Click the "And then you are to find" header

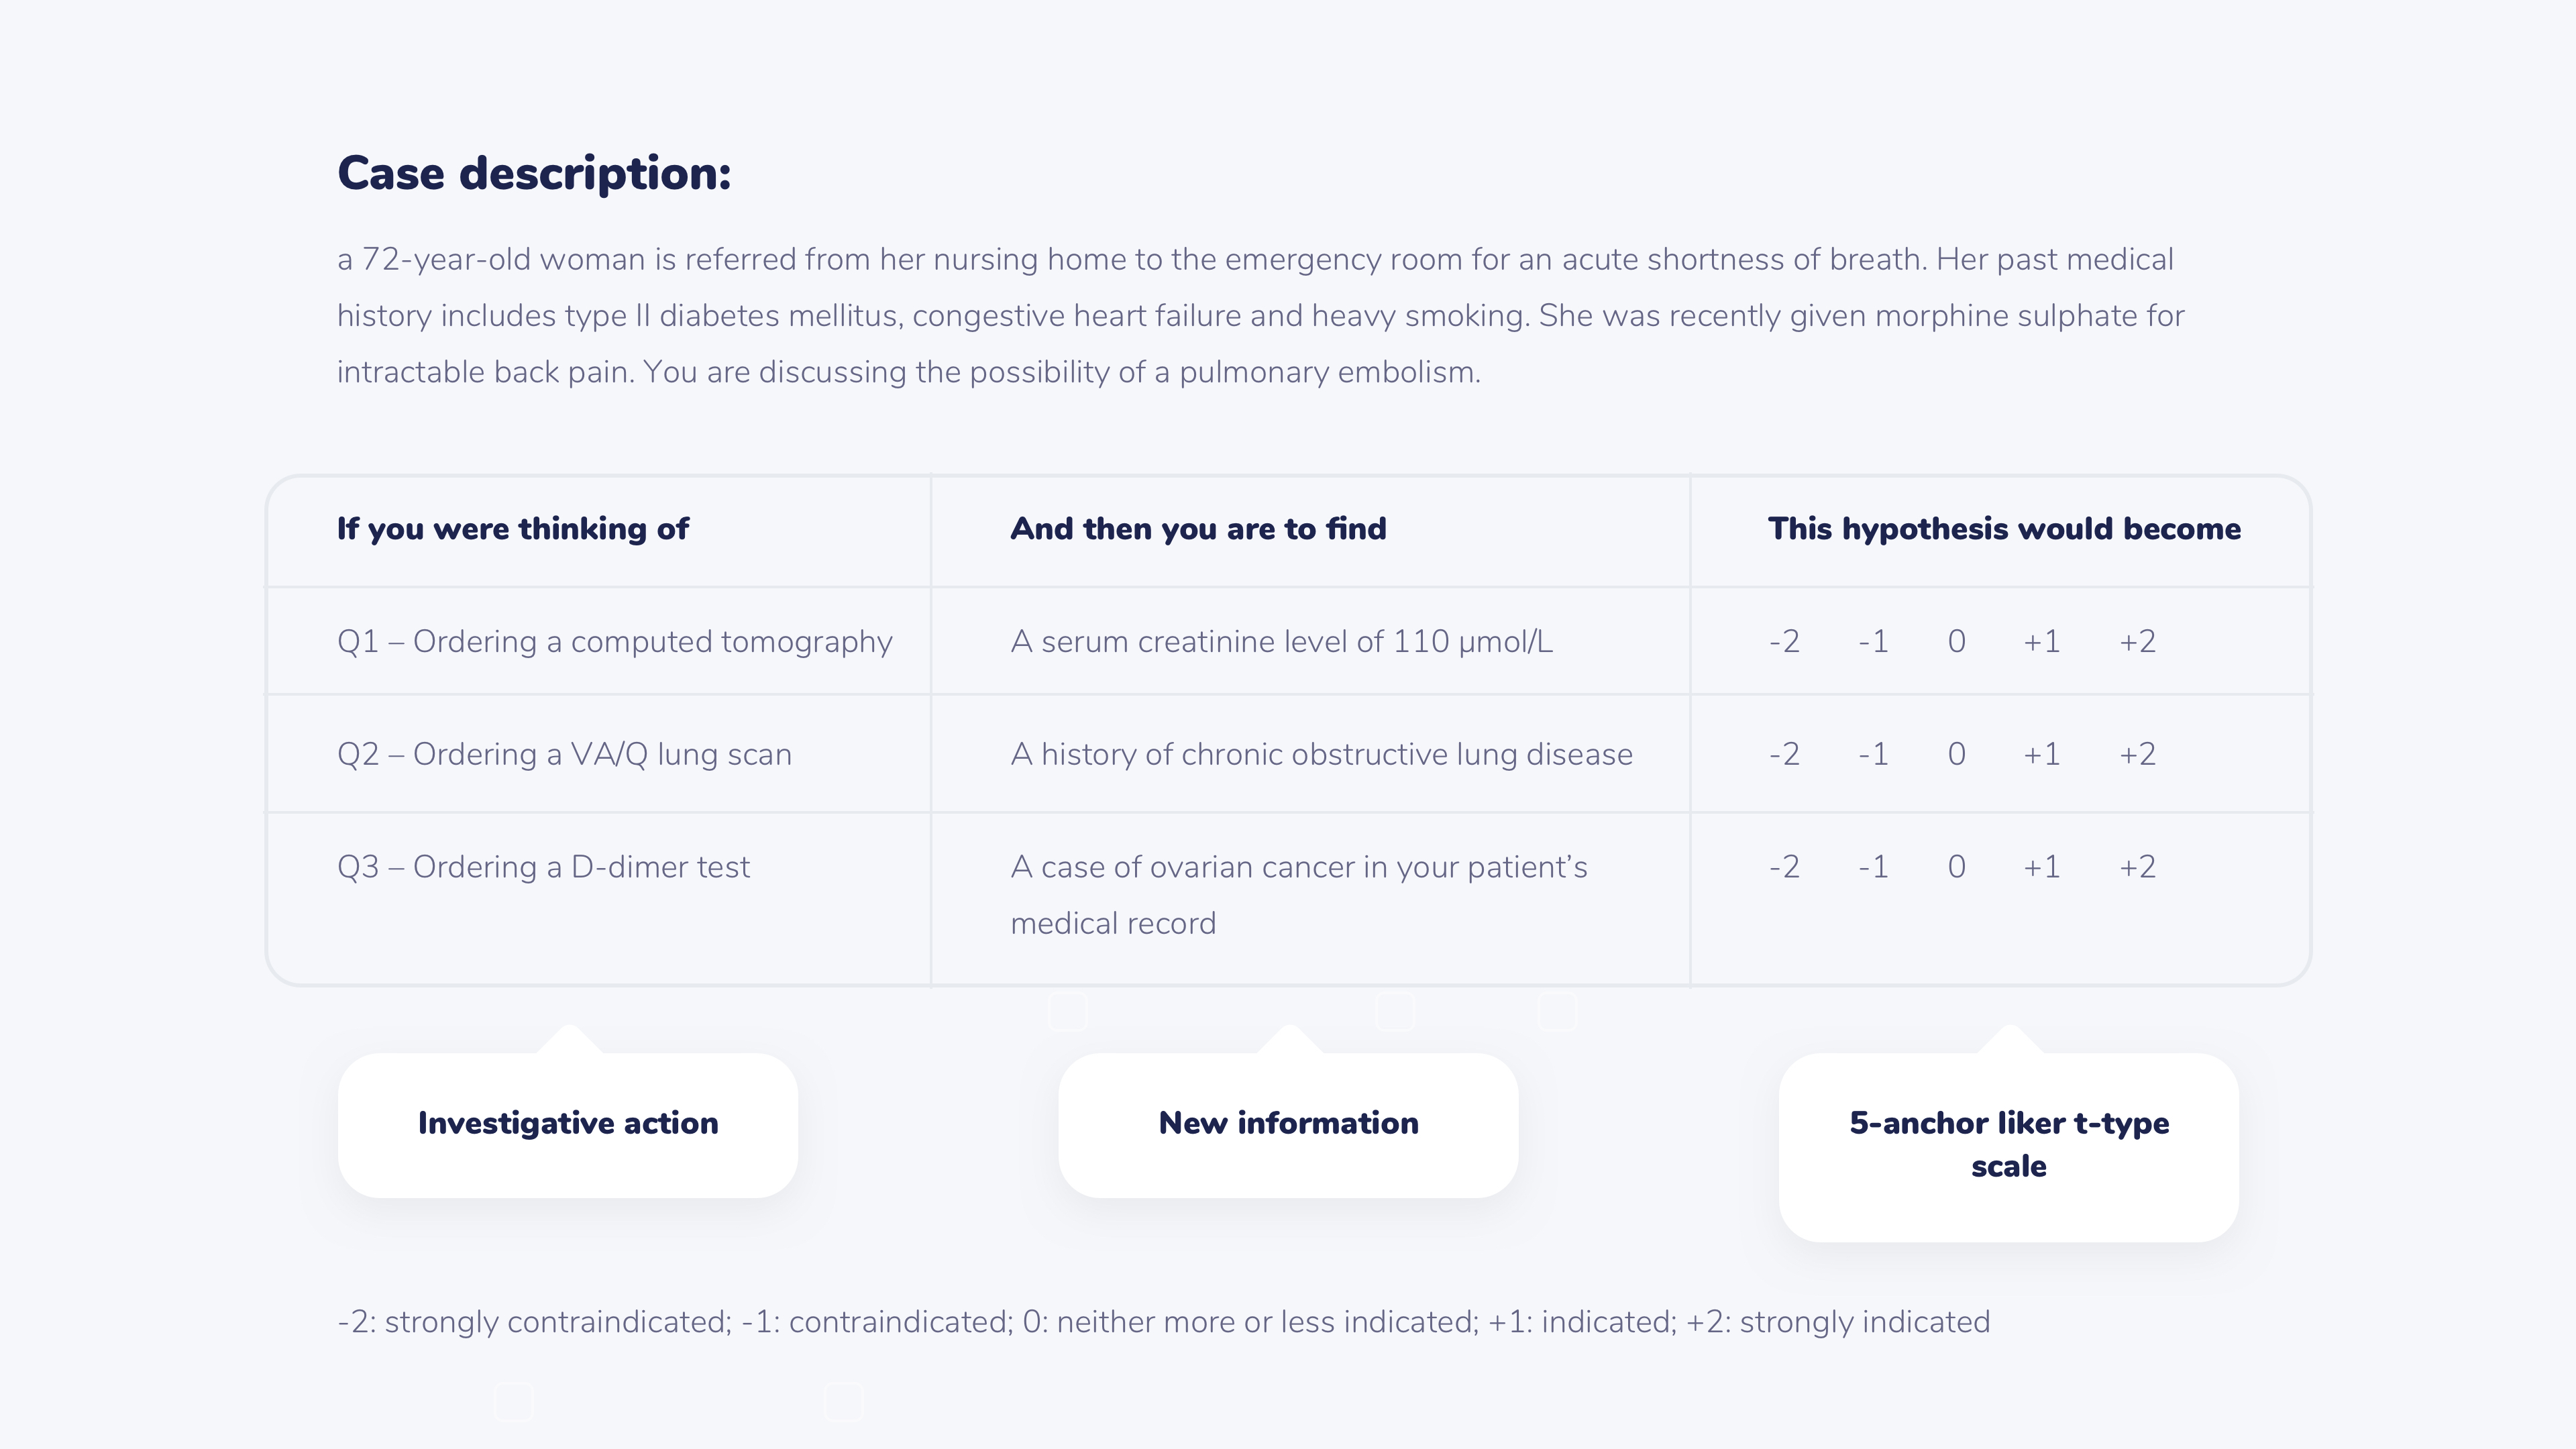coord(1198,529)
